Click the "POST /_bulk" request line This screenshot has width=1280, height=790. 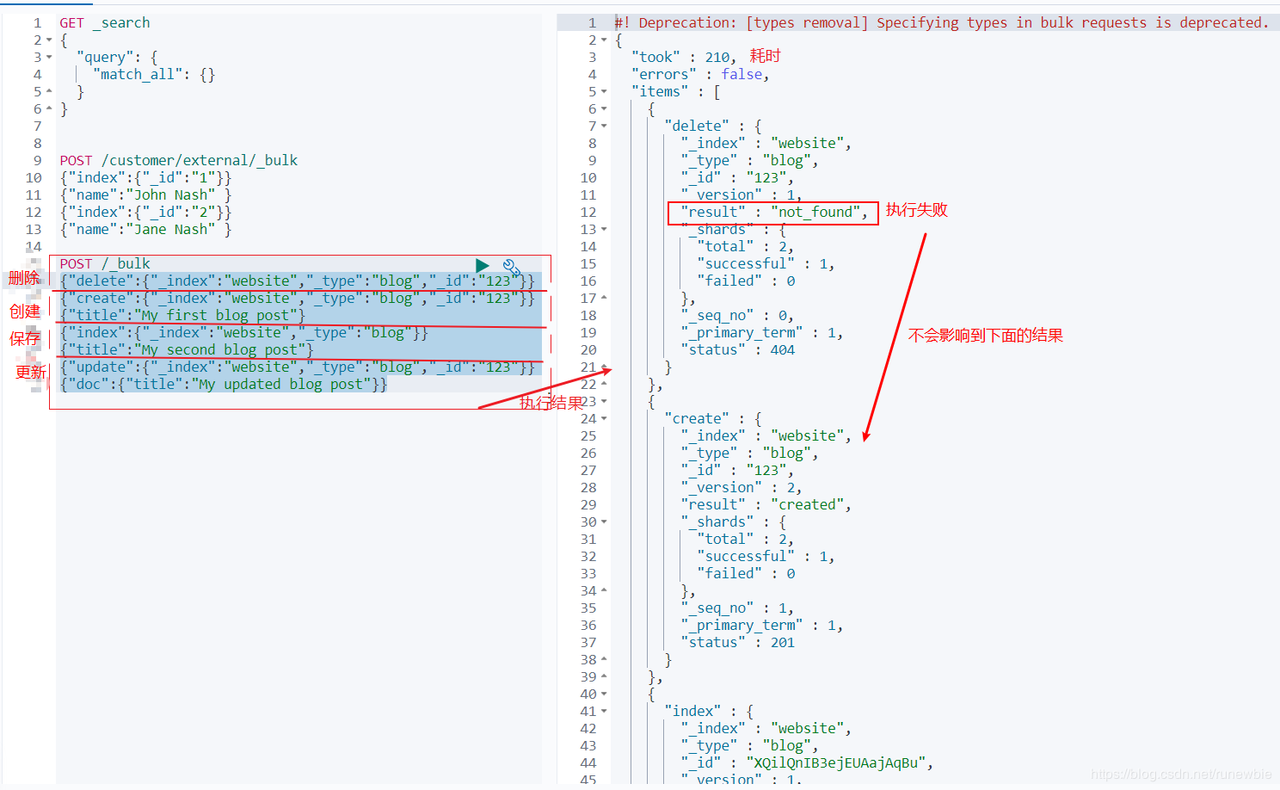click(x=105, y=264)
